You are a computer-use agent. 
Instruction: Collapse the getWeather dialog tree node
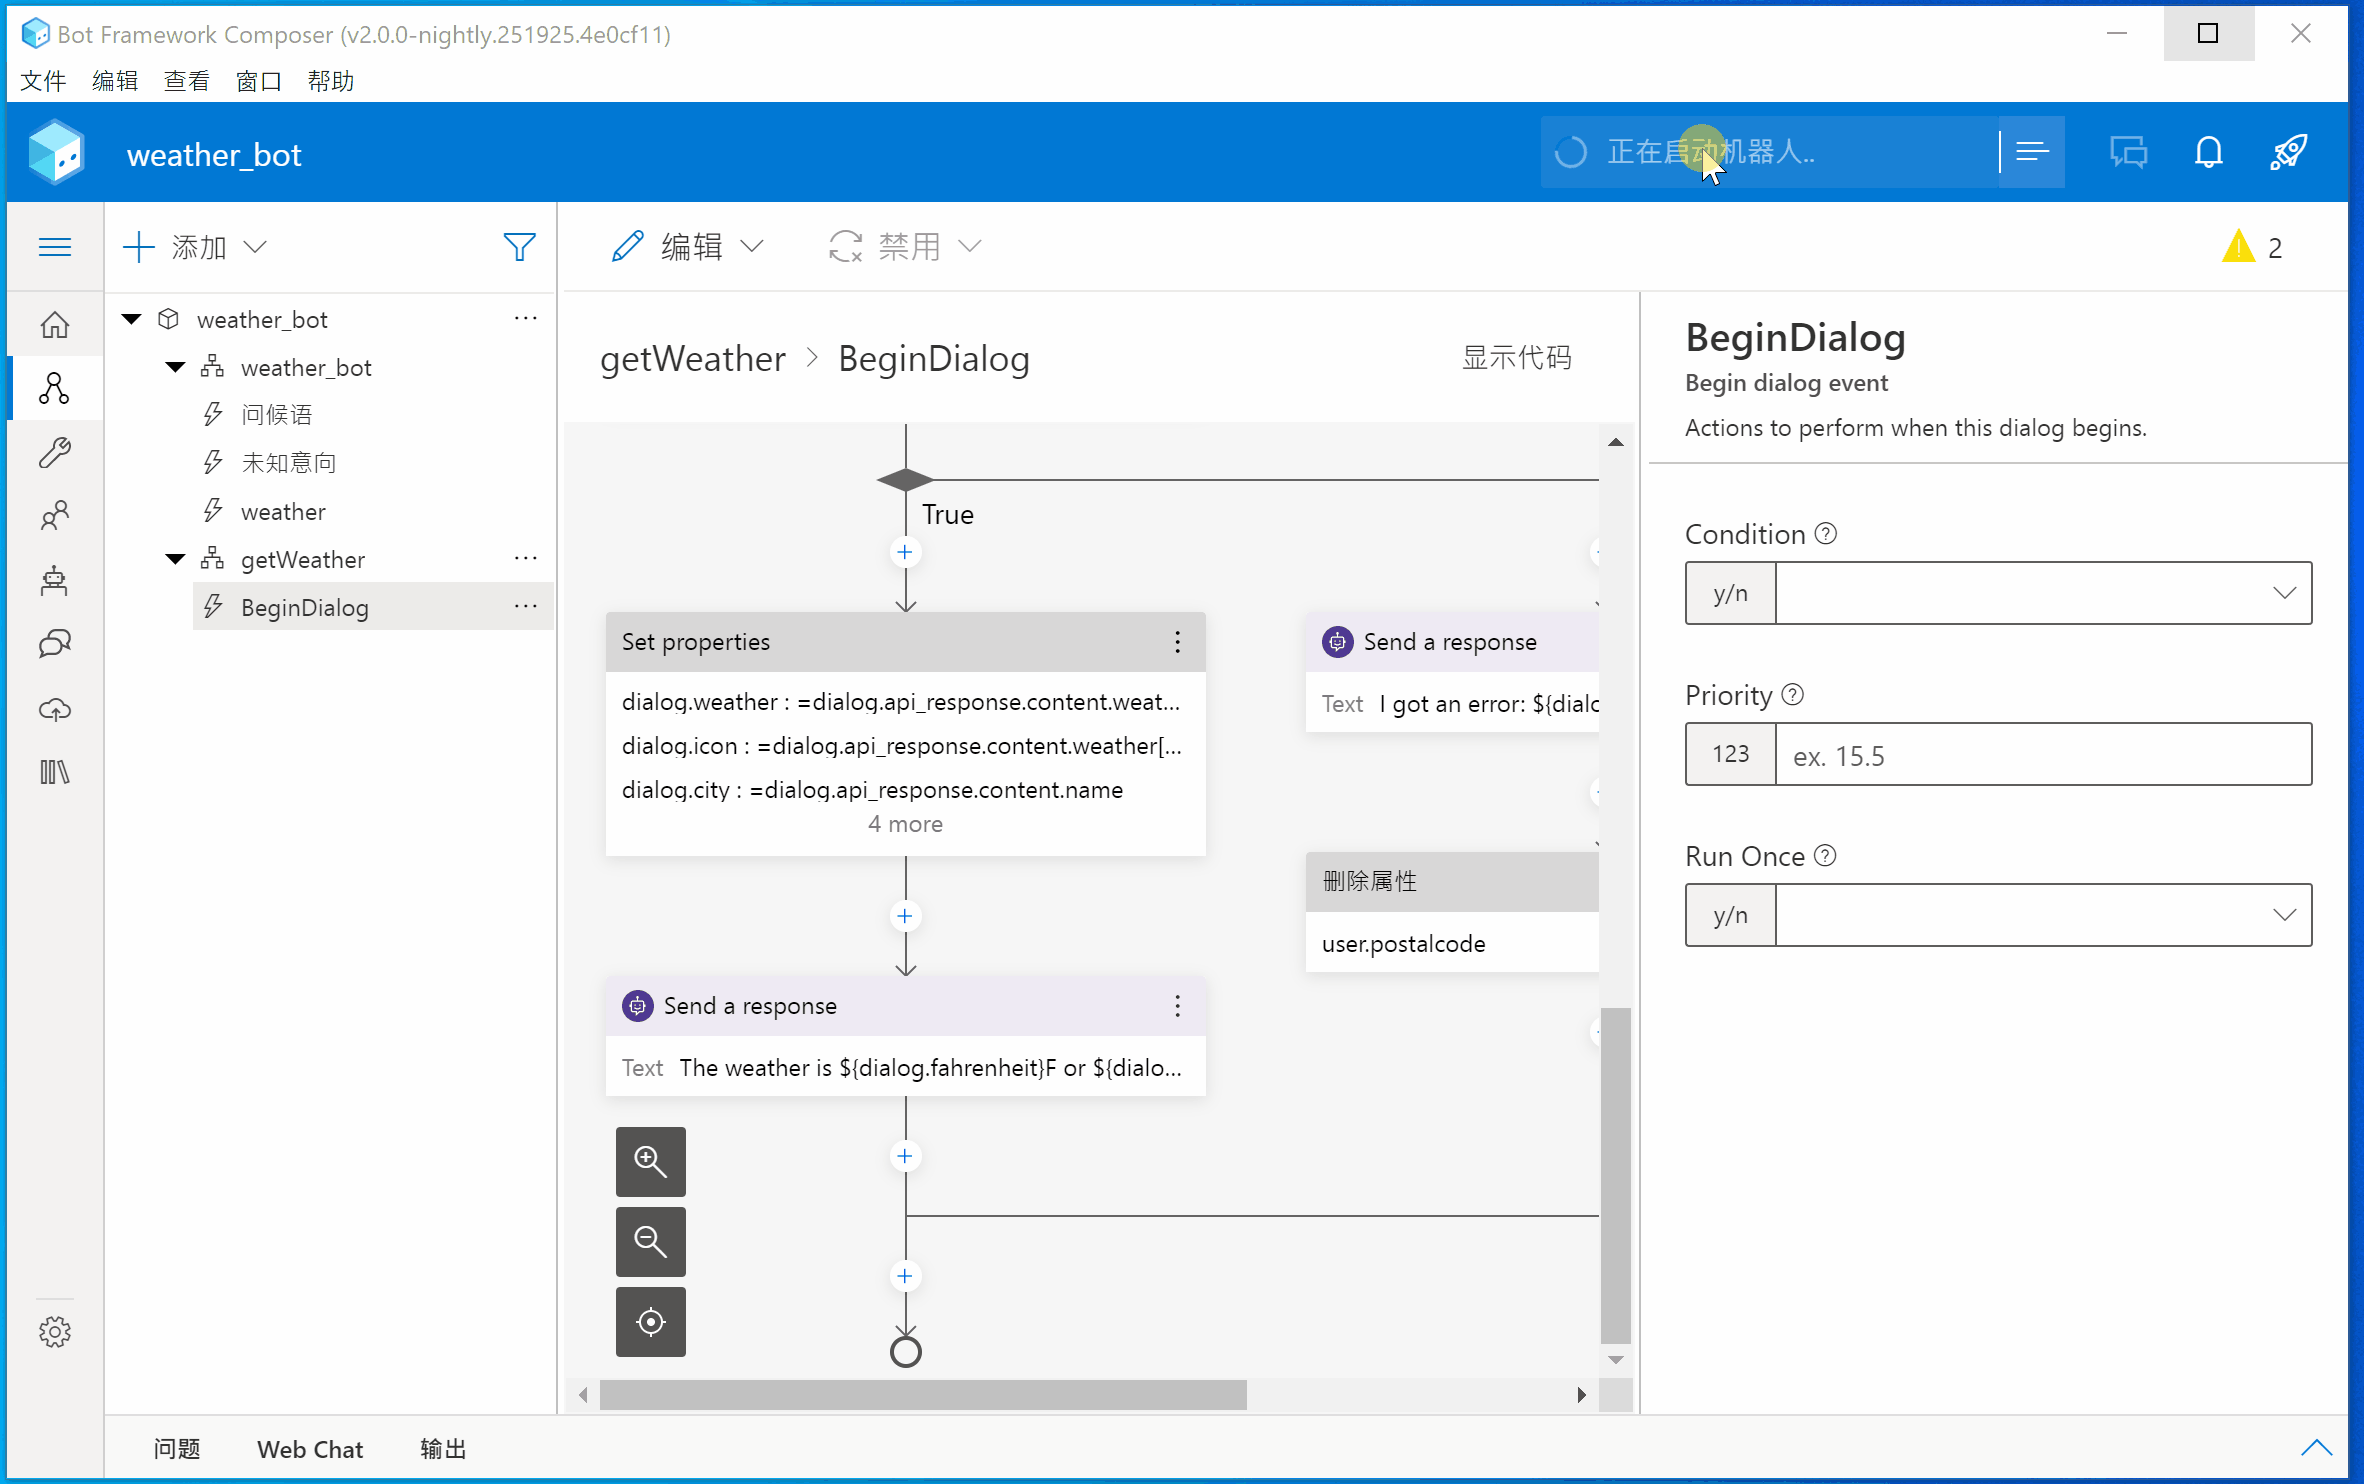coord(176,559)
